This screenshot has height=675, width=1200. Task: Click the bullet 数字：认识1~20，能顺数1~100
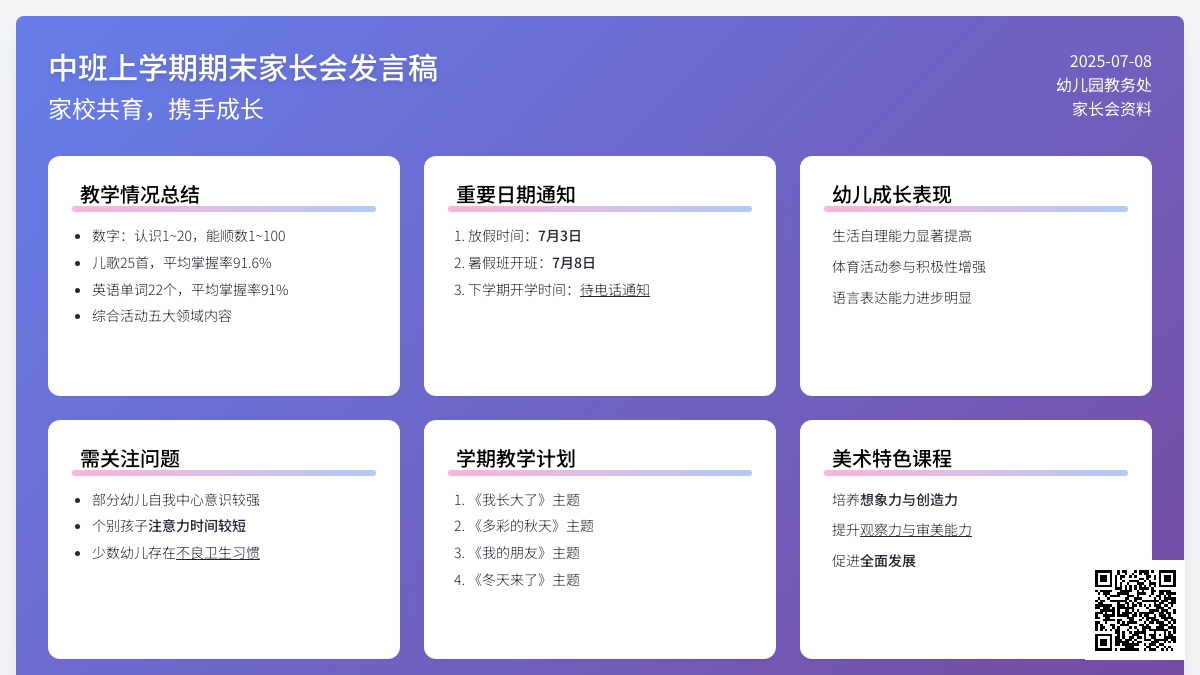click(189, 236)
